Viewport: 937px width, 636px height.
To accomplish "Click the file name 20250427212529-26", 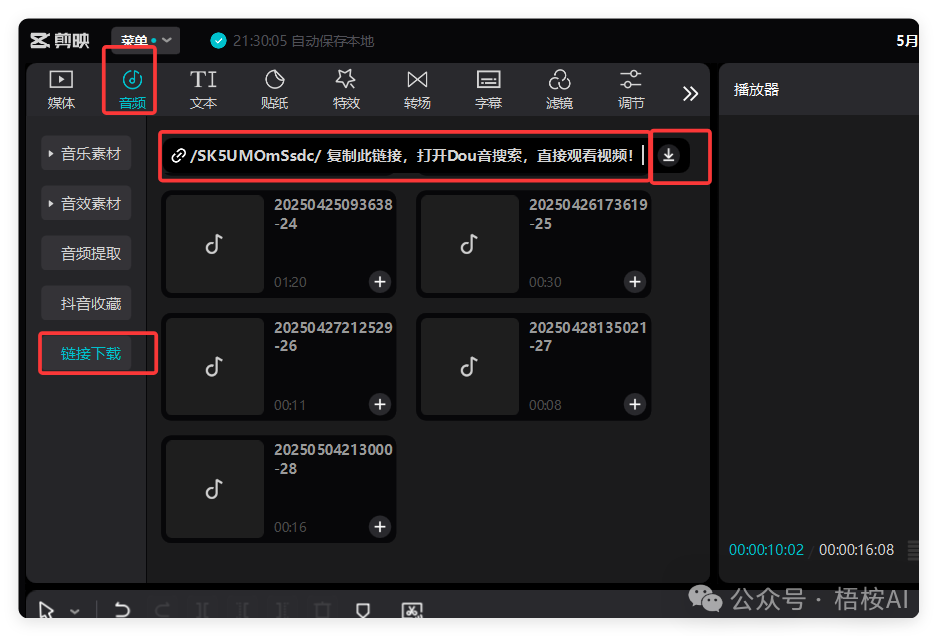I will 333,337.
